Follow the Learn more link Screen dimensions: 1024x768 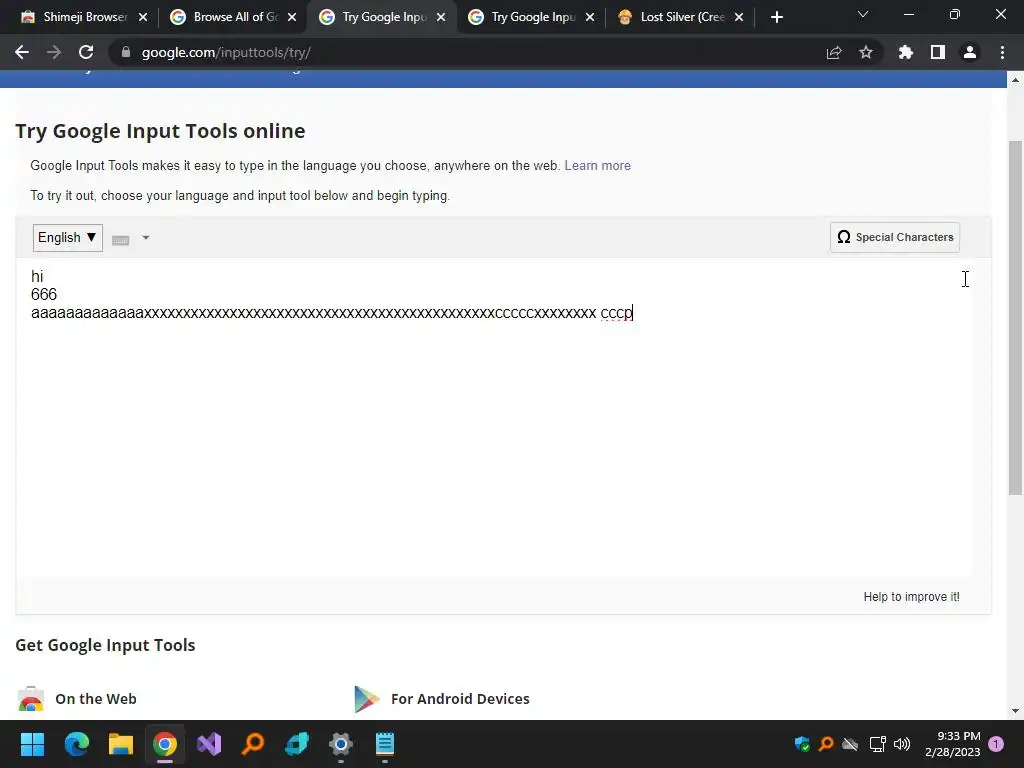click(598, 165)
